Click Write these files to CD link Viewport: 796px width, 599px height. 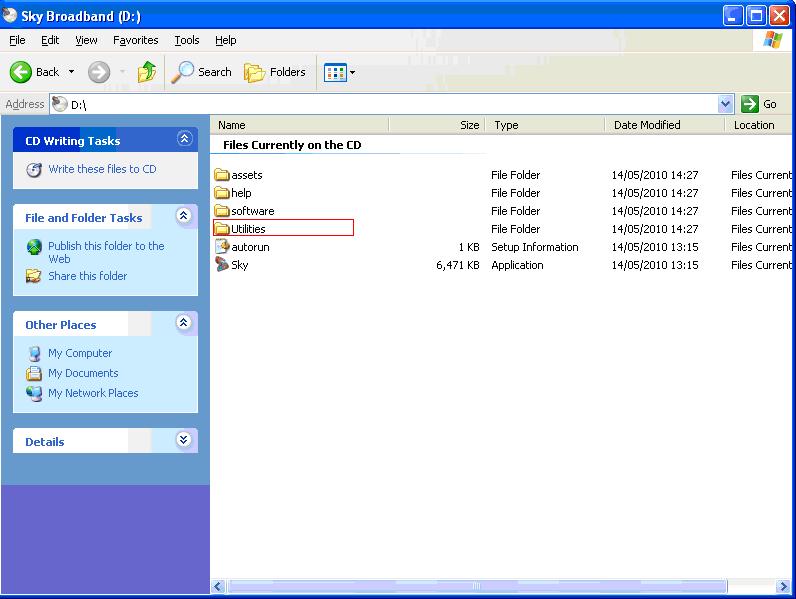(x=102, y=169)
